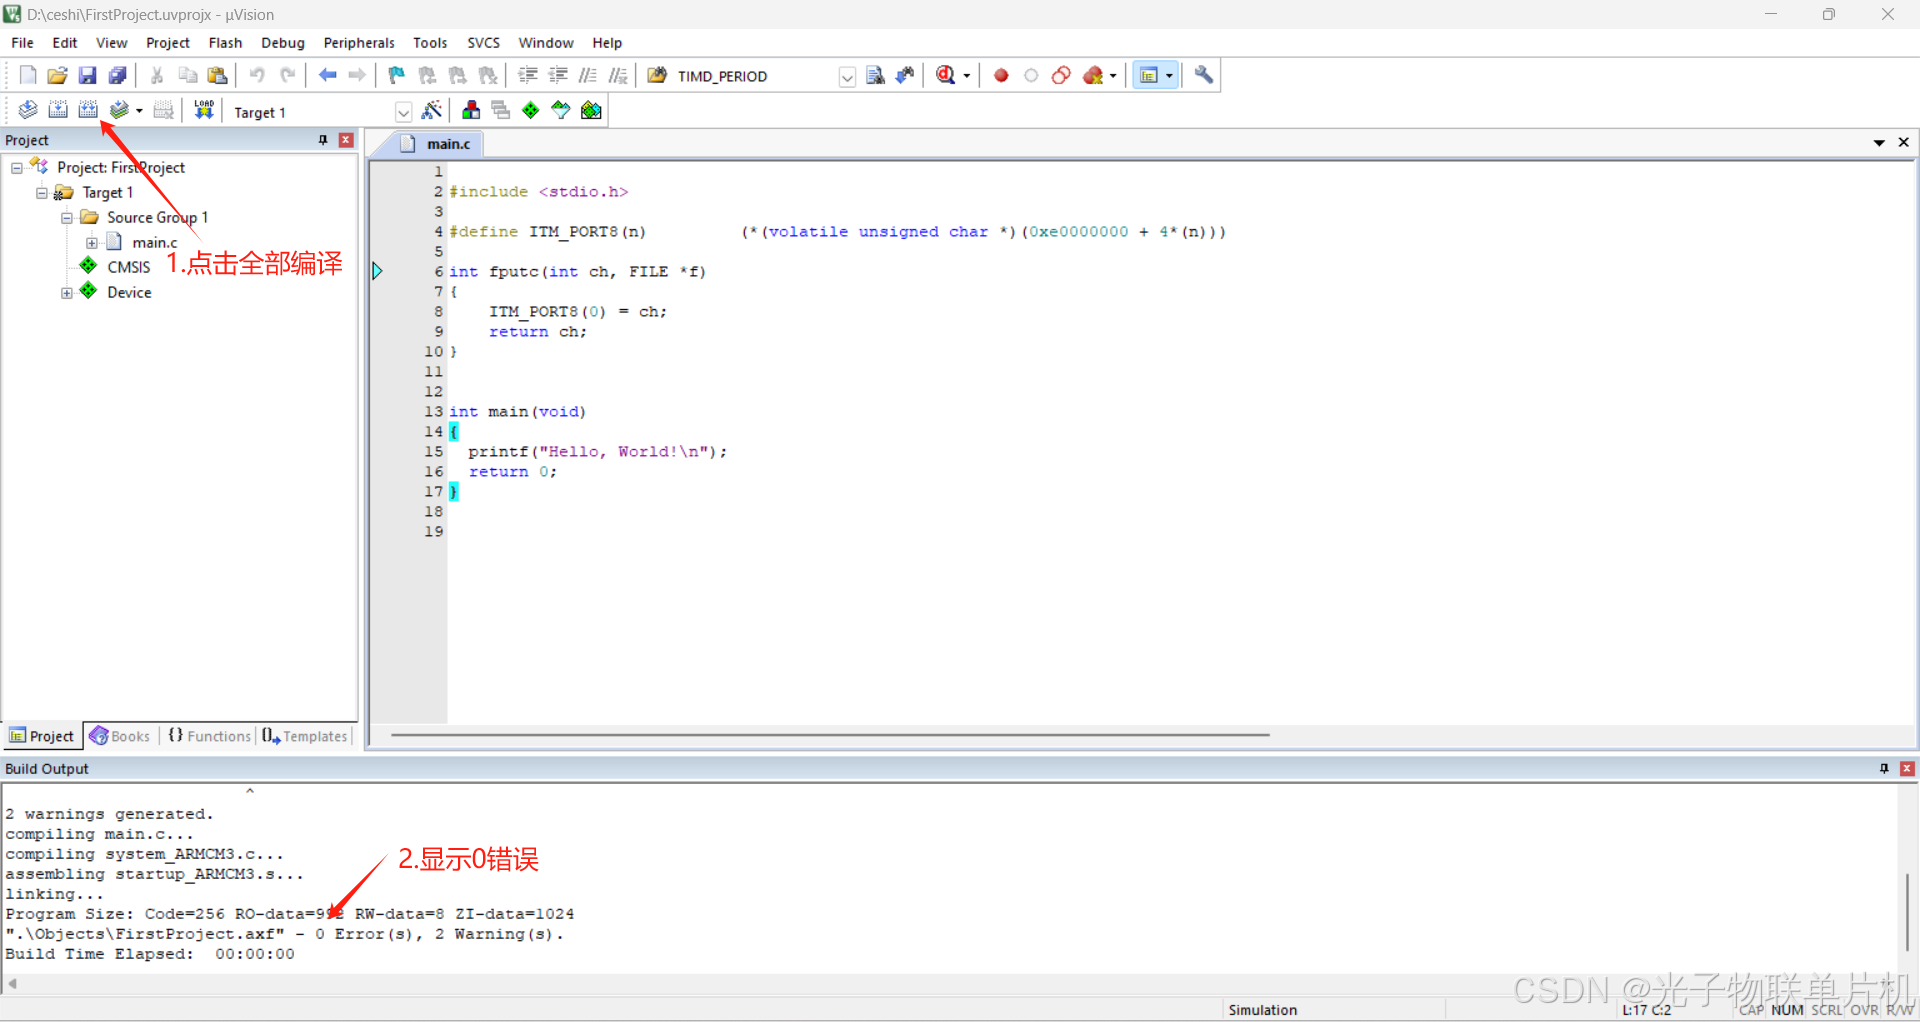Image resolution: width=1920 pixels, height=1022 pixels.
Task: Save the current file
Action: 87,75
